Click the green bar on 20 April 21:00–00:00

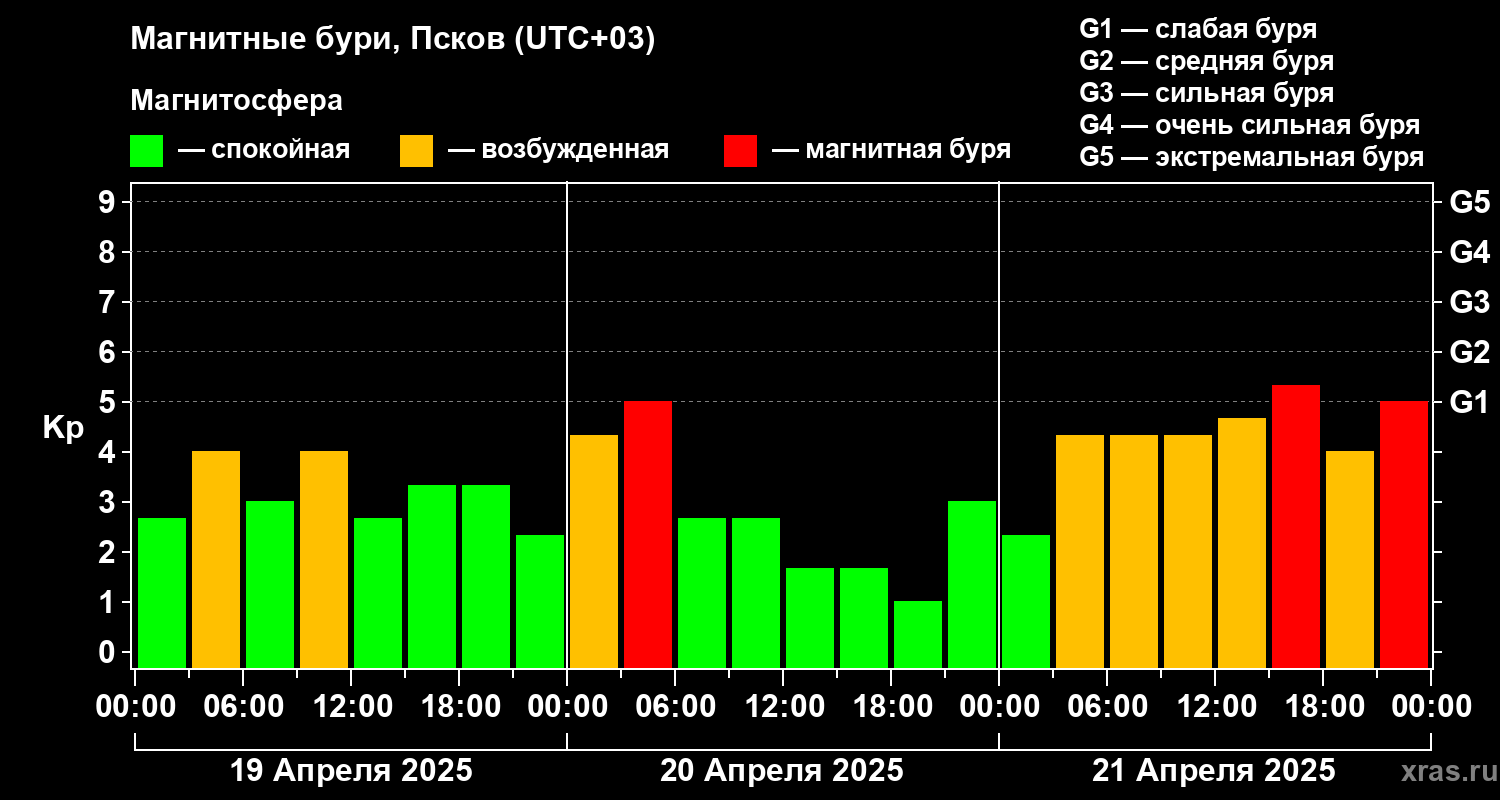(972, 585)
